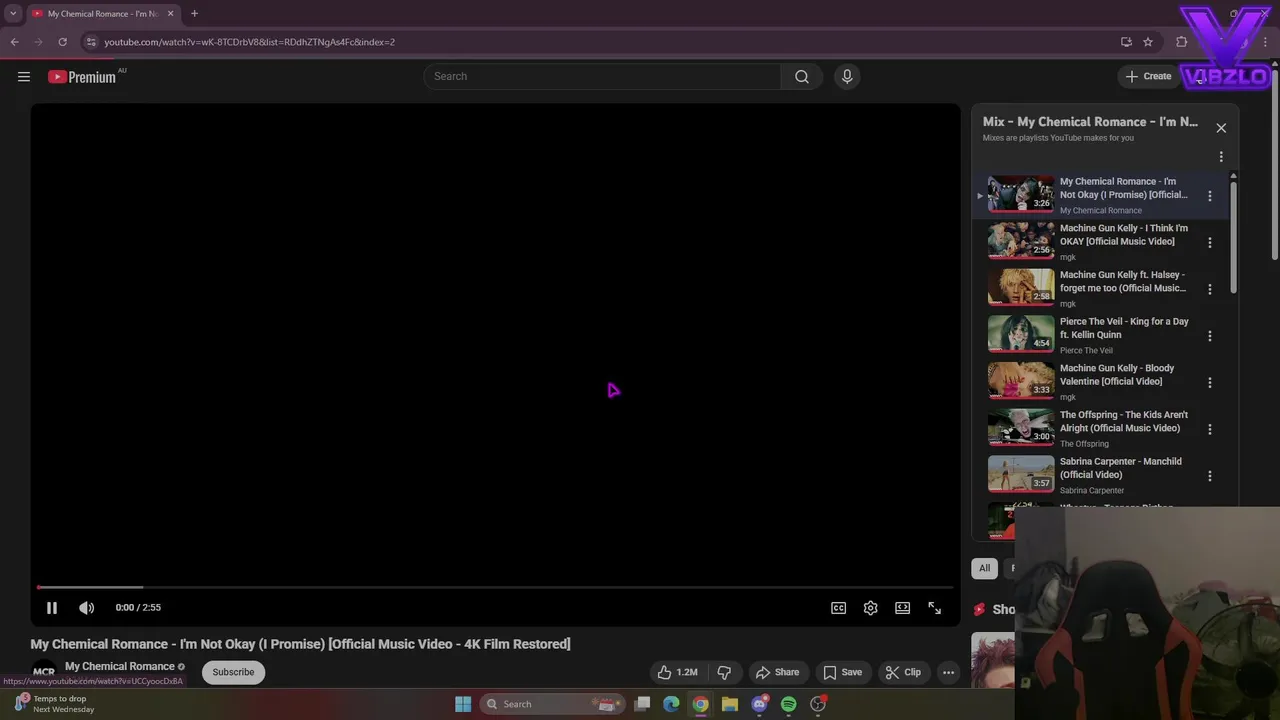Viewport: 1280px width, 720px height.
Task: Open Discord from taskbar
Action: (x=759, y=704)
